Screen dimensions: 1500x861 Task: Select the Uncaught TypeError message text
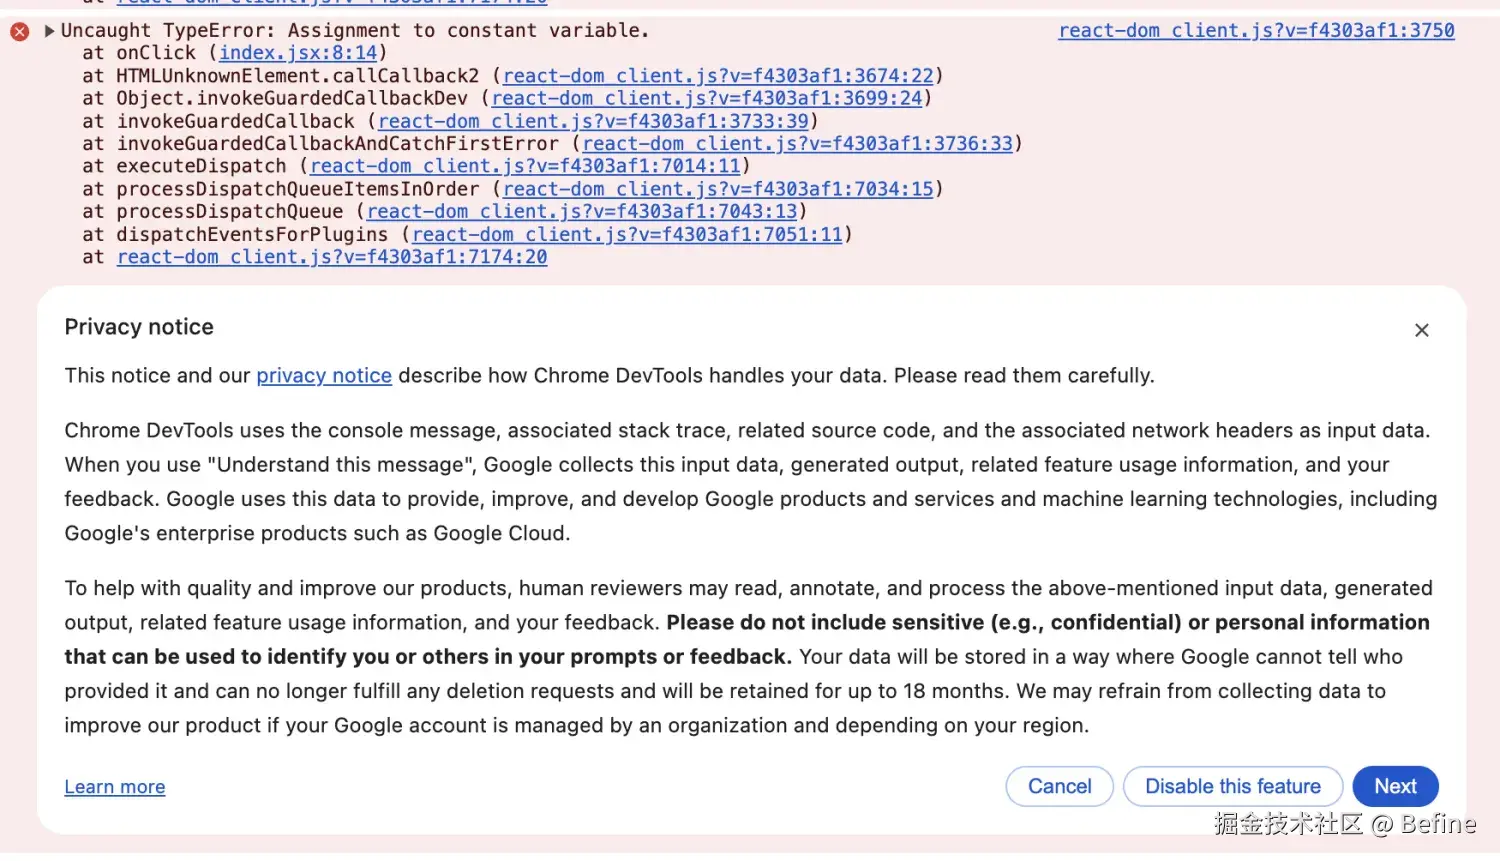pos(355,31)
